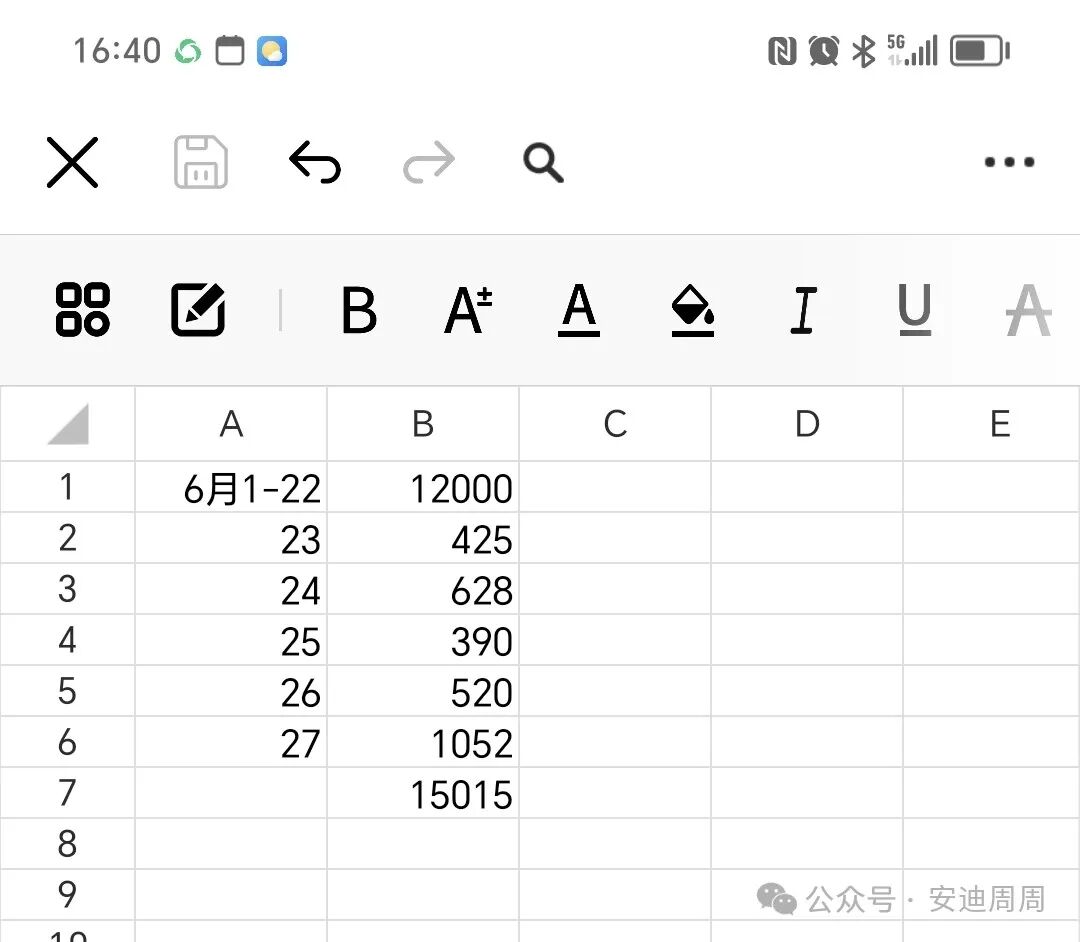
Task: Undo the last edit
Action: point(315,163)
